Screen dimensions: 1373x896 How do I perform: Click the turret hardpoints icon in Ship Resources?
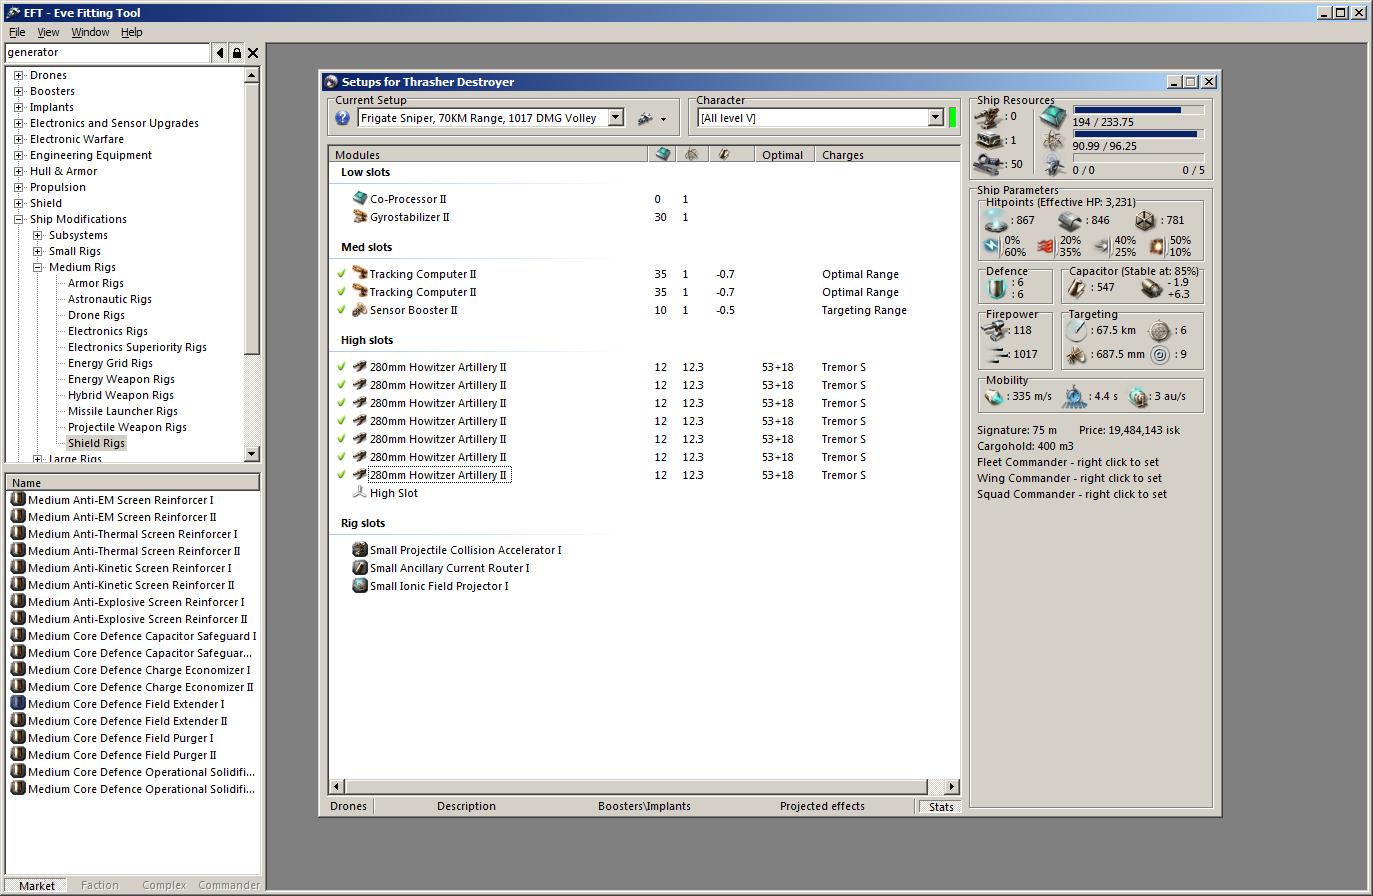[990, 117]
